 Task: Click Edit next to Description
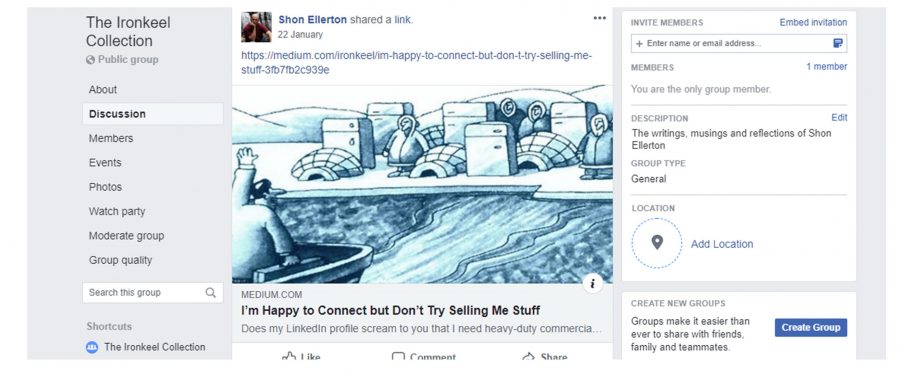click(839, 118)
